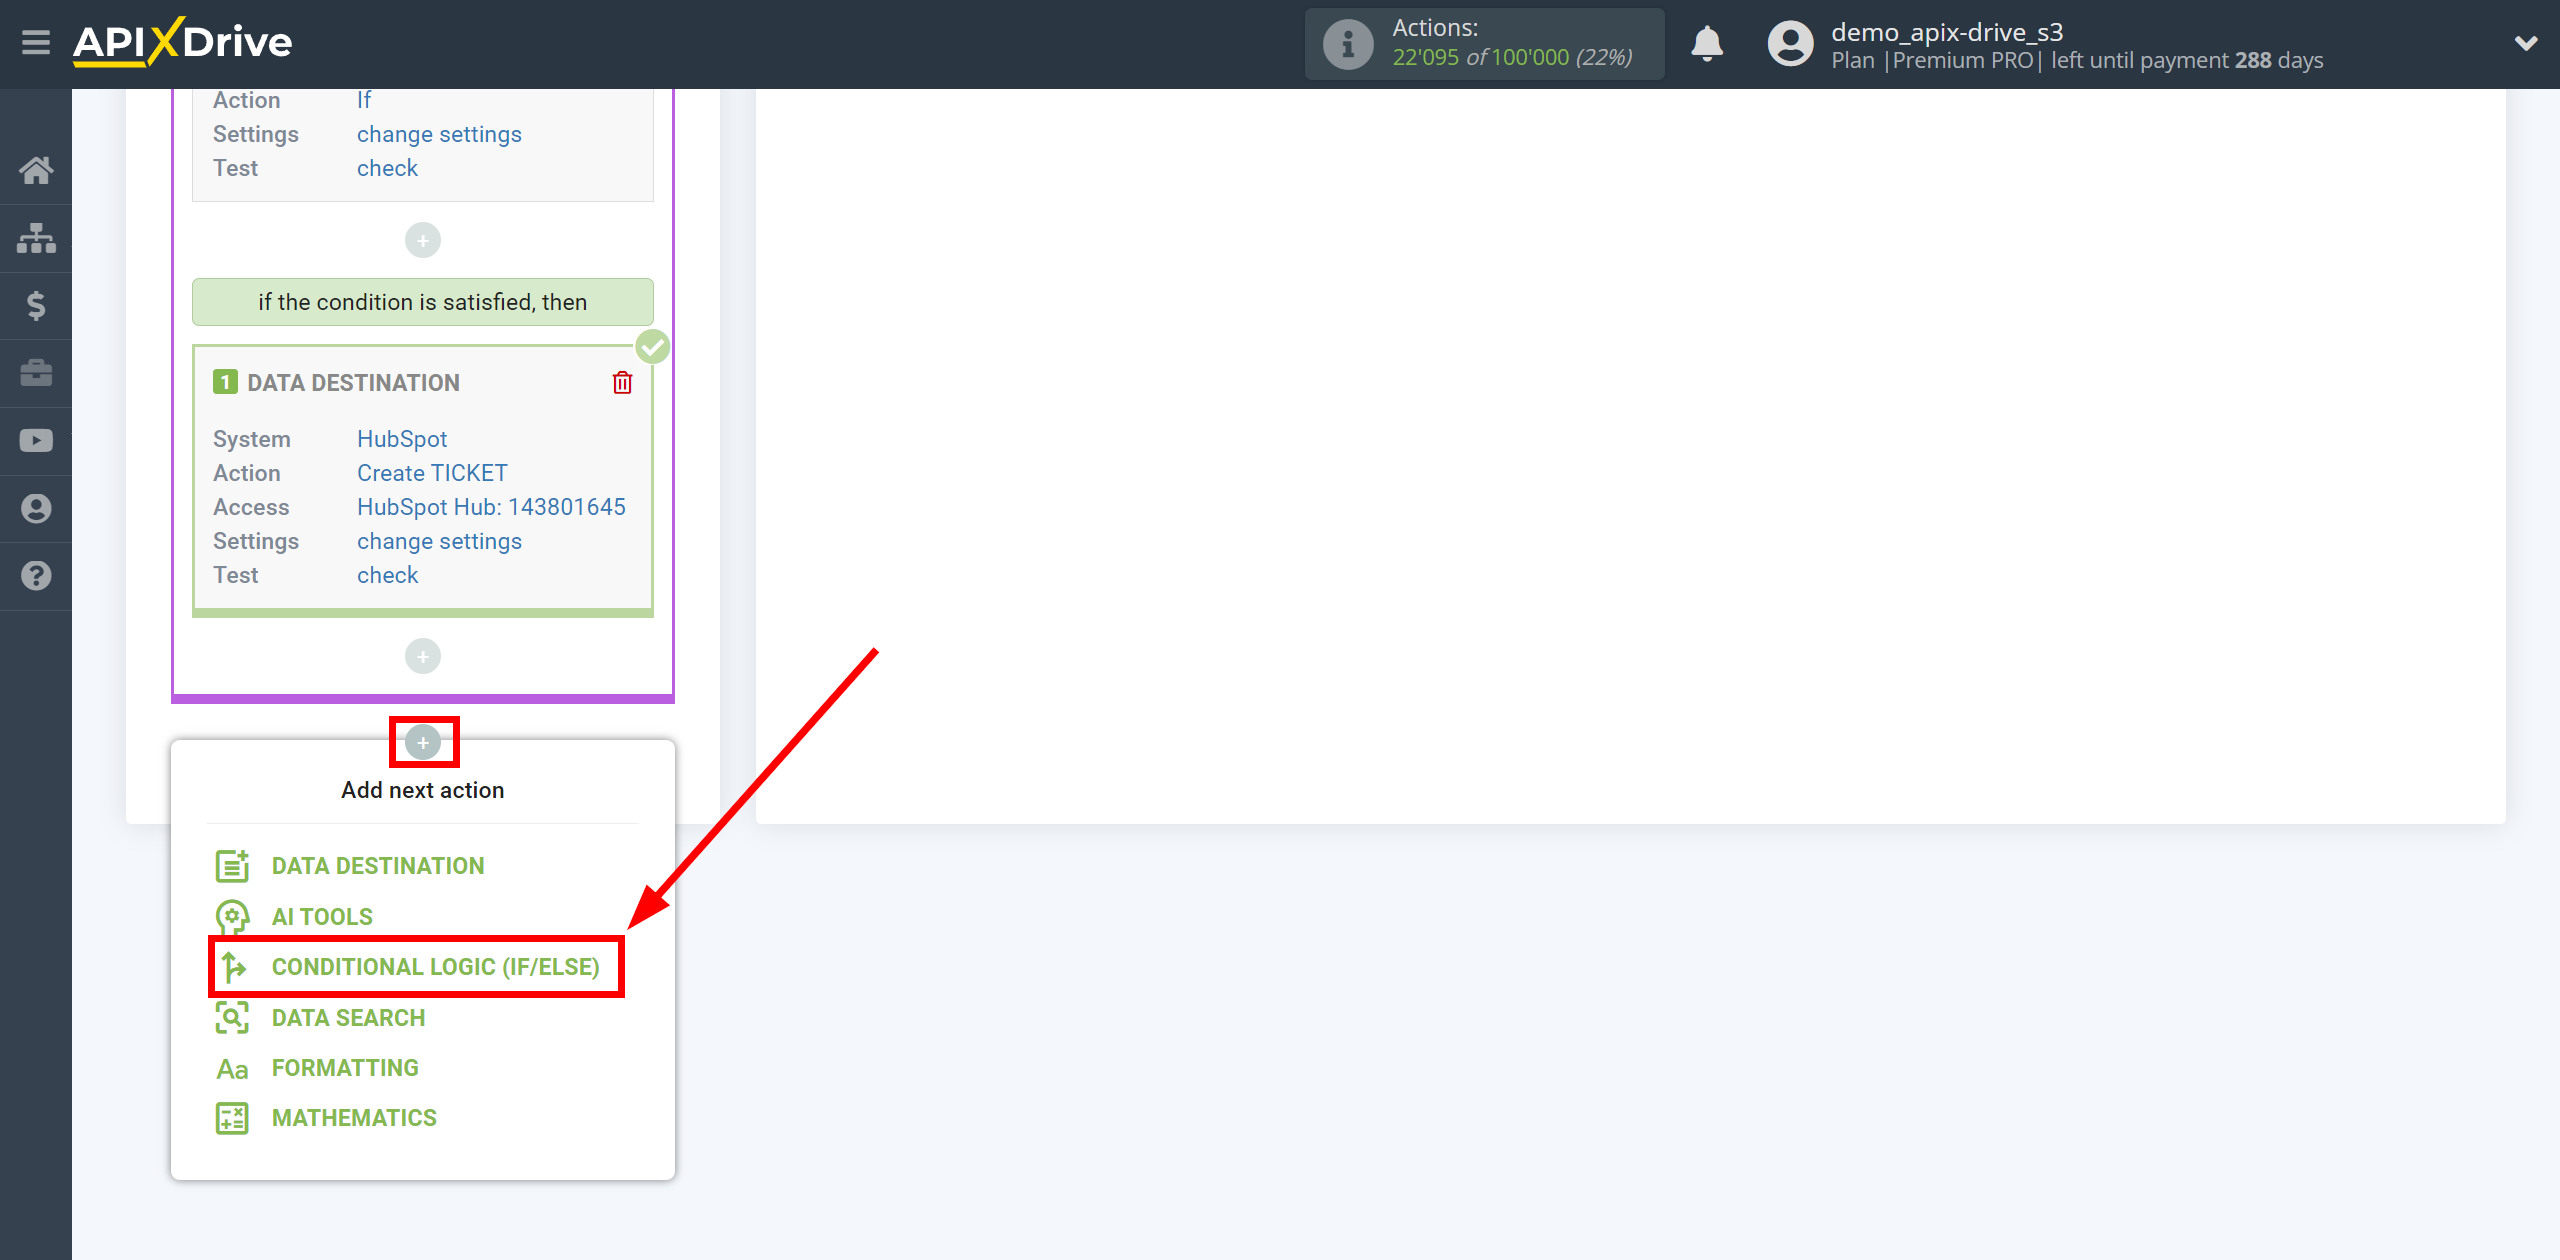Click the plus connector between workflow steps
Viewport: 2560px width, 1260px height.
tap(421, 743)
